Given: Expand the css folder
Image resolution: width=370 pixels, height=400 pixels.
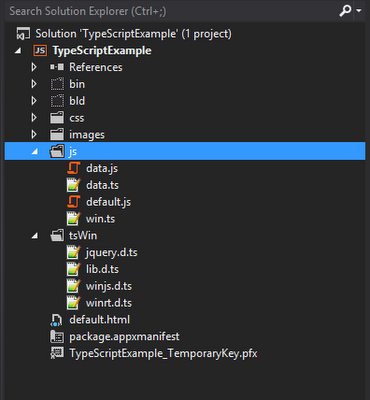Looking at the screenshot, I should pos(34,117).
